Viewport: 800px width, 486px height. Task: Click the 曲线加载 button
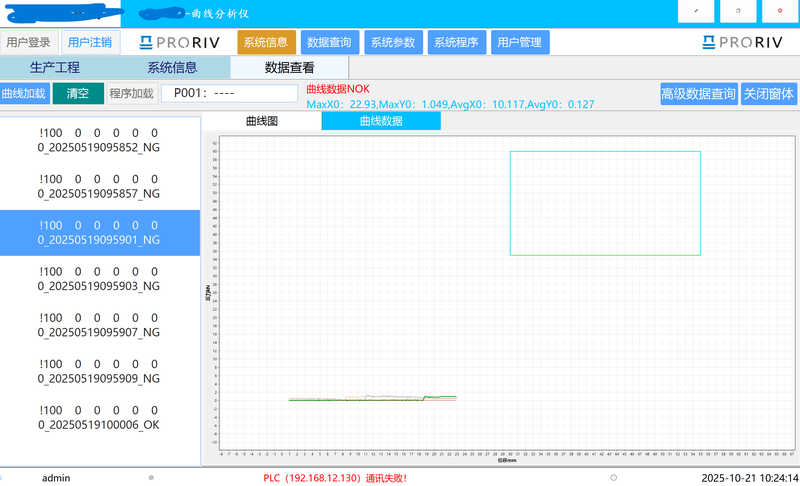(24, 94)
